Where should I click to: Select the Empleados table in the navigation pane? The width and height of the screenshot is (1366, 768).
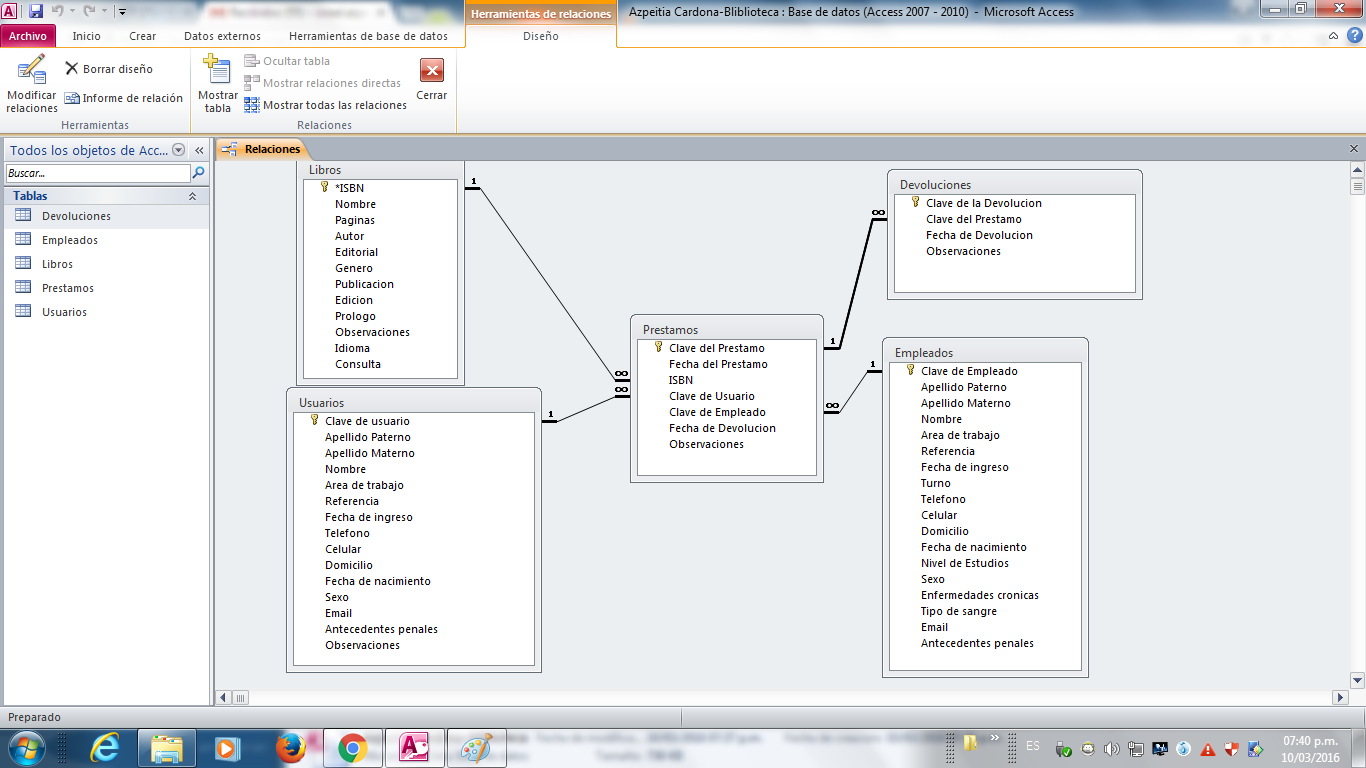(70, 240)
